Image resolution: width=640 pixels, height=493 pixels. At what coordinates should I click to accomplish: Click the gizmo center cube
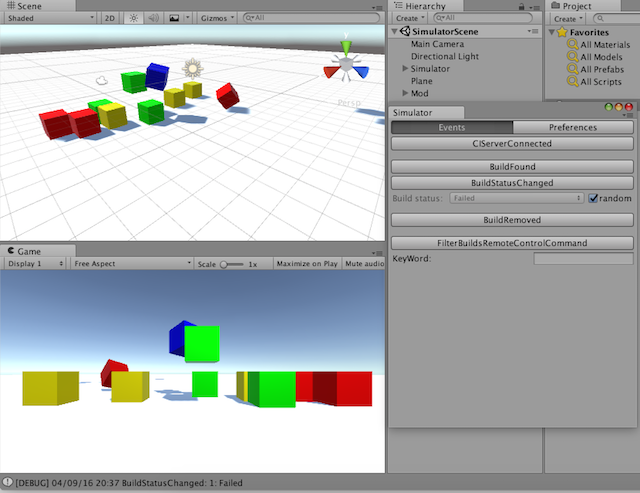pos(346,64)
